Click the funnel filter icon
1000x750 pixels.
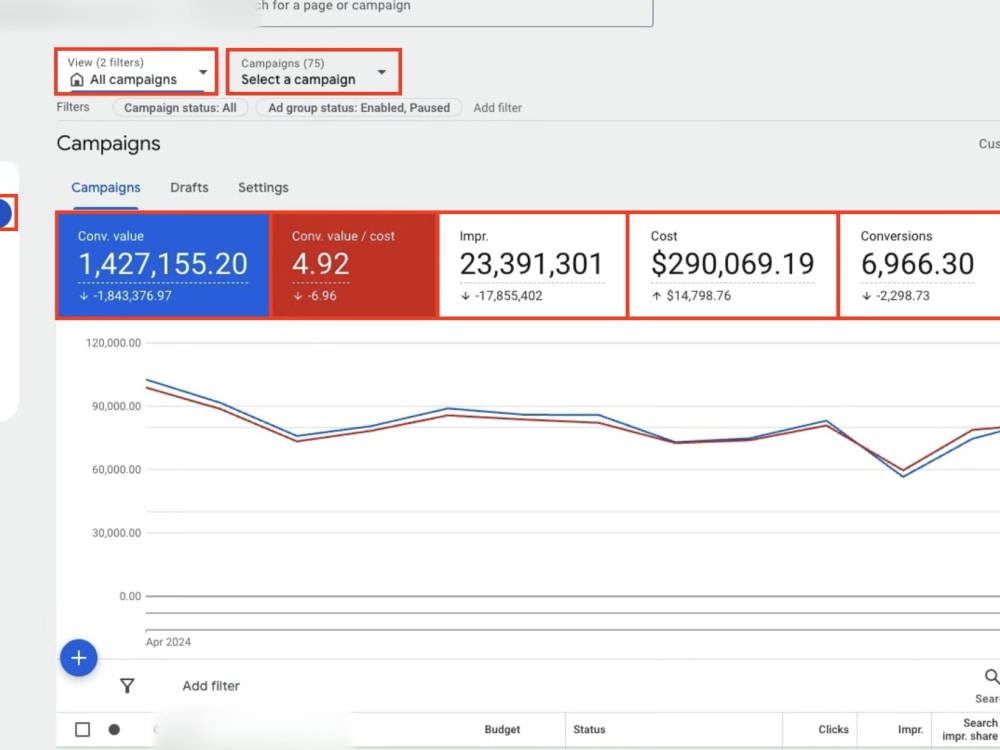tap(127, 686)
